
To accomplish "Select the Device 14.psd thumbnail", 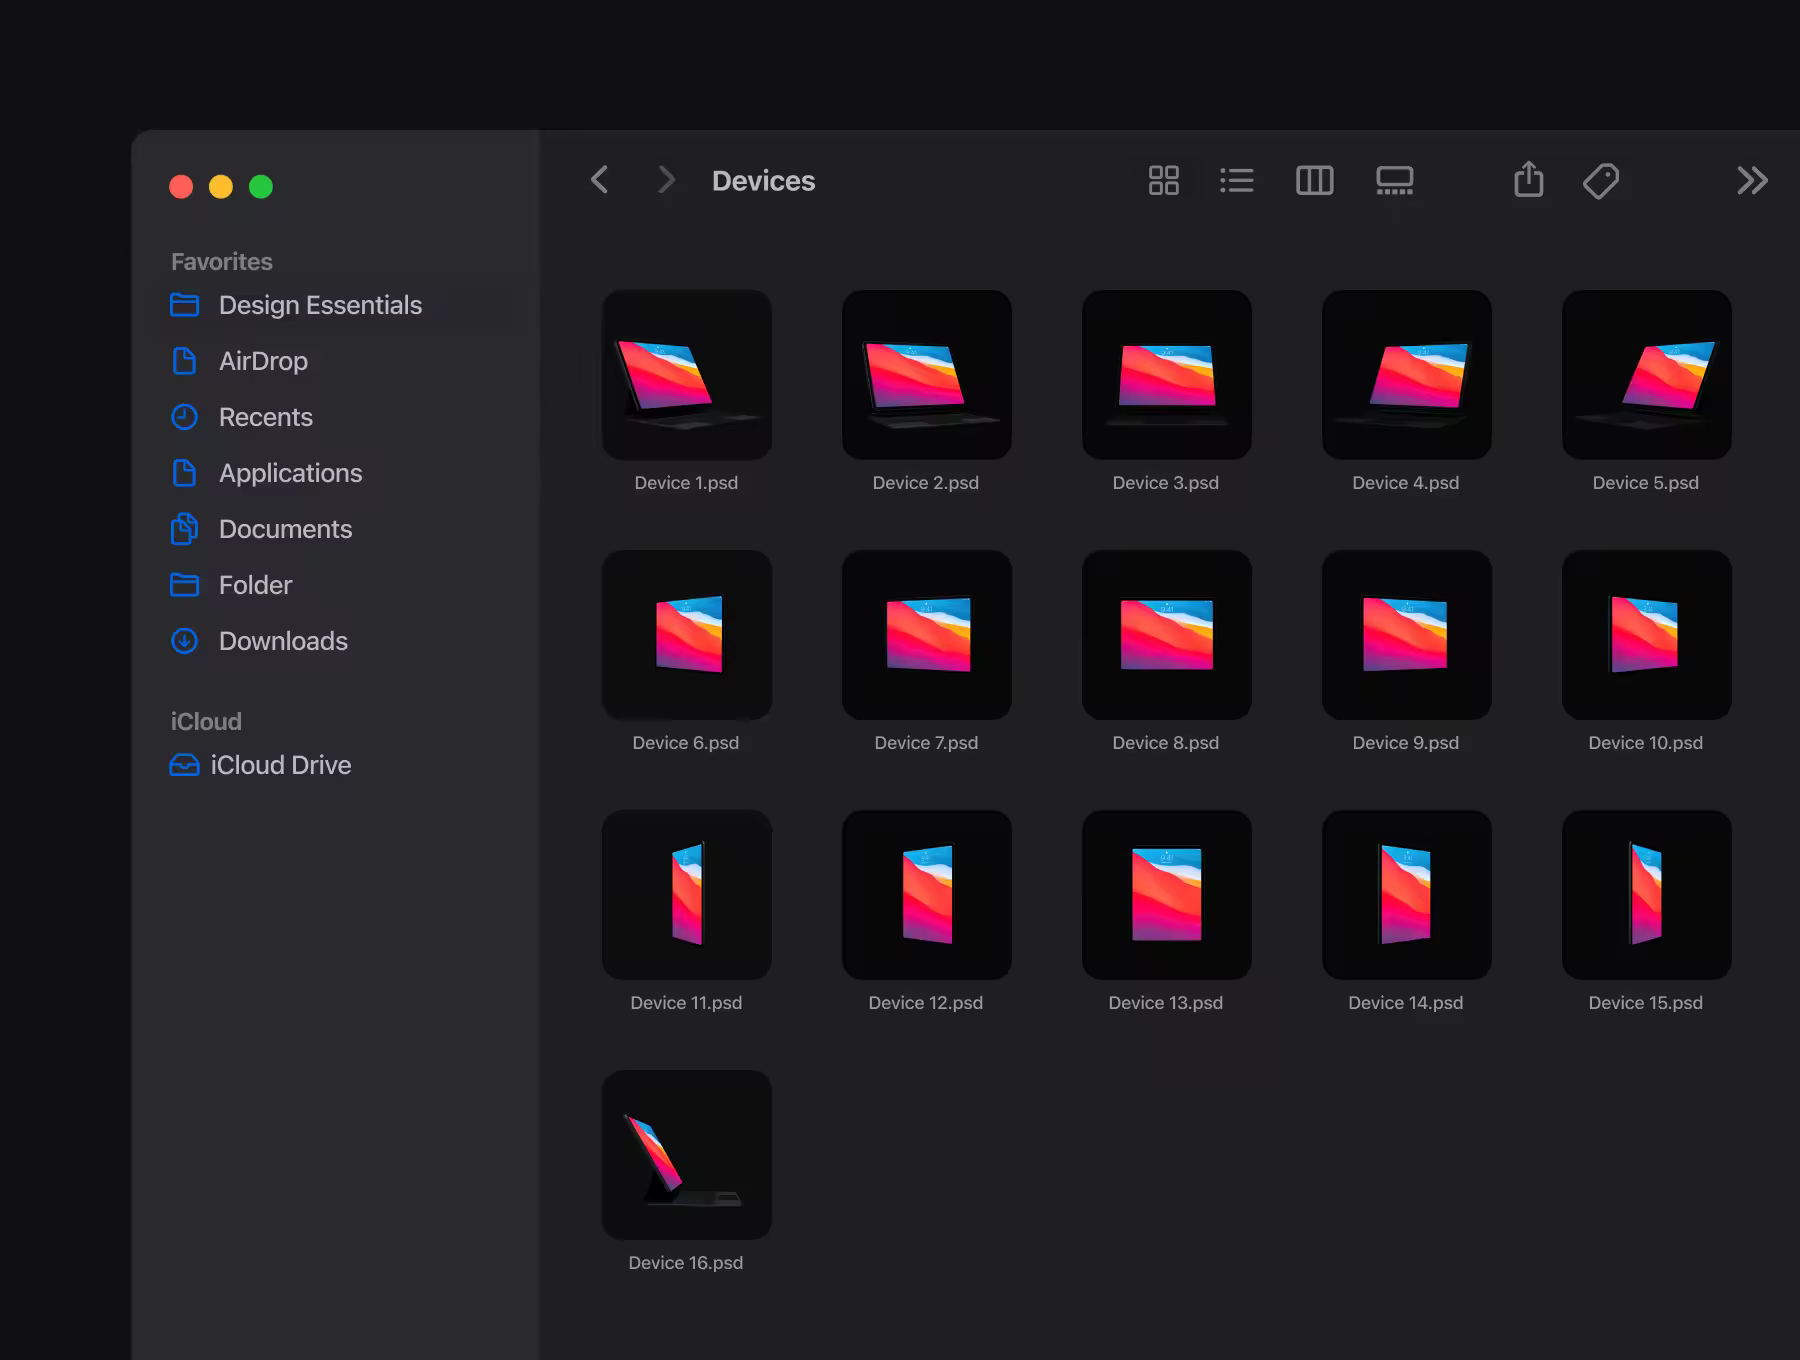I will pyautogui.click(x=1407, y=895).
